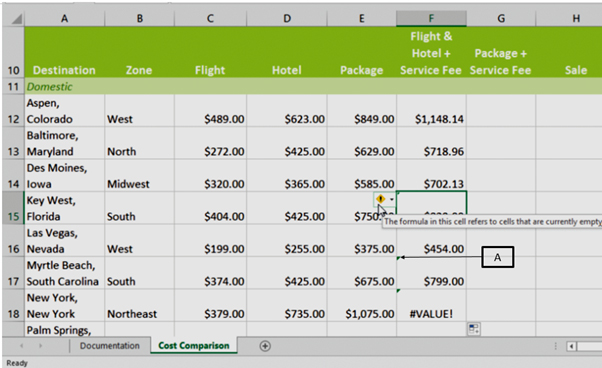The height and width of the screenshot is (368, 602).
Task: Click the previous sheet navigation arrow
Action: (22, 346)
